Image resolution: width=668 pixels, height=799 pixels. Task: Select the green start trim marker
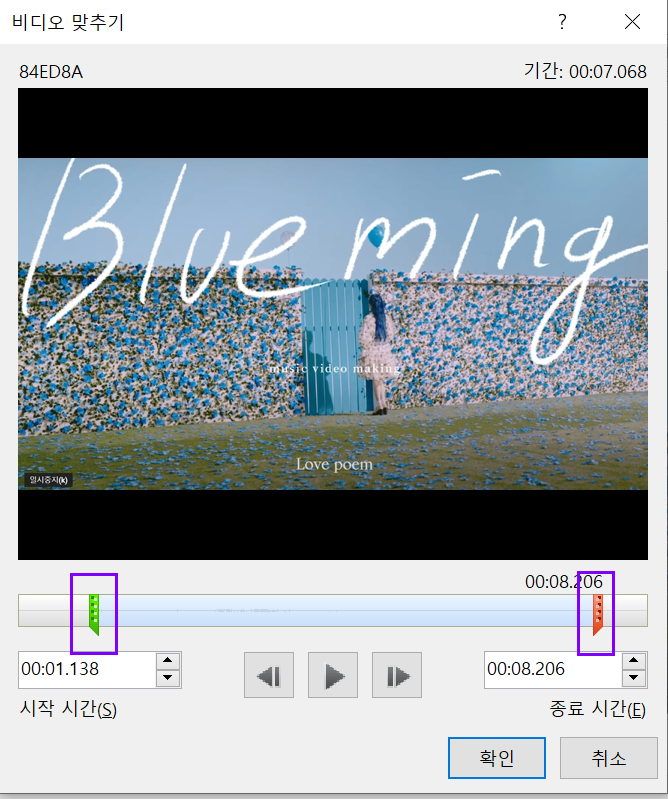pos(94,614)
